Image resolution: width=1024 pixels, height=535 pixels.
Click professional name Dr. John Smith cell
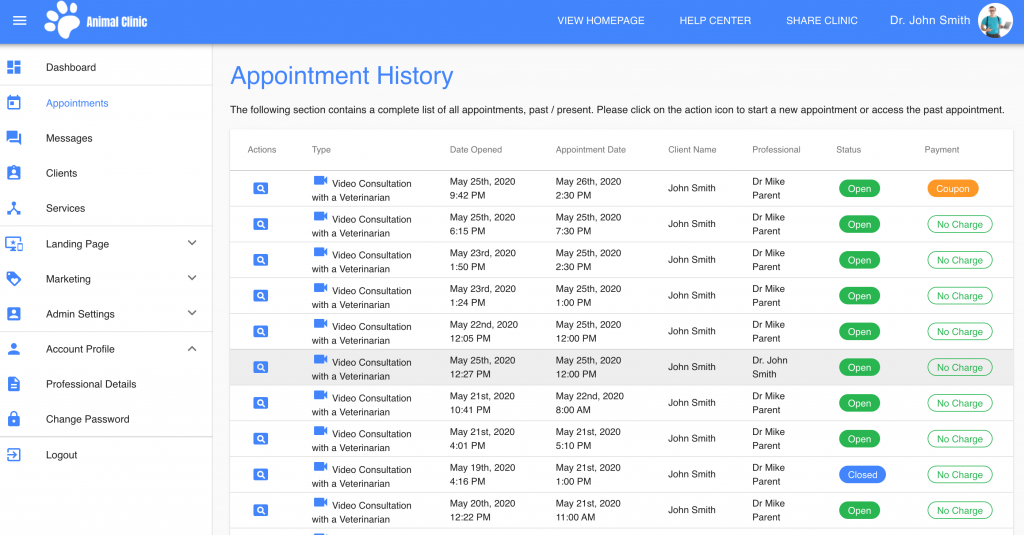(769, 367)
